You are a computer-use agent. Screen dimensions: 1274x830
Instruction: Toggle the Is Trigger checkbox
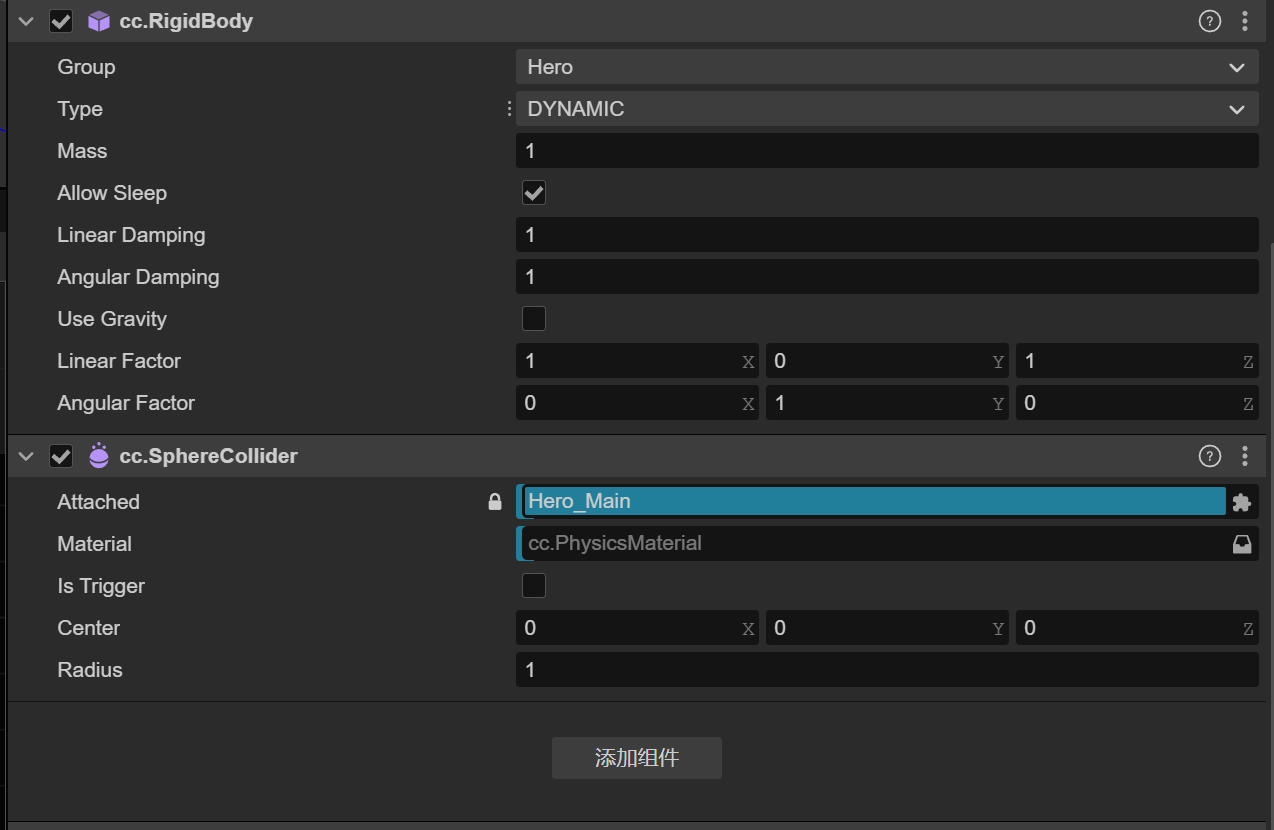pyautogui.click(x=534, y=586)
